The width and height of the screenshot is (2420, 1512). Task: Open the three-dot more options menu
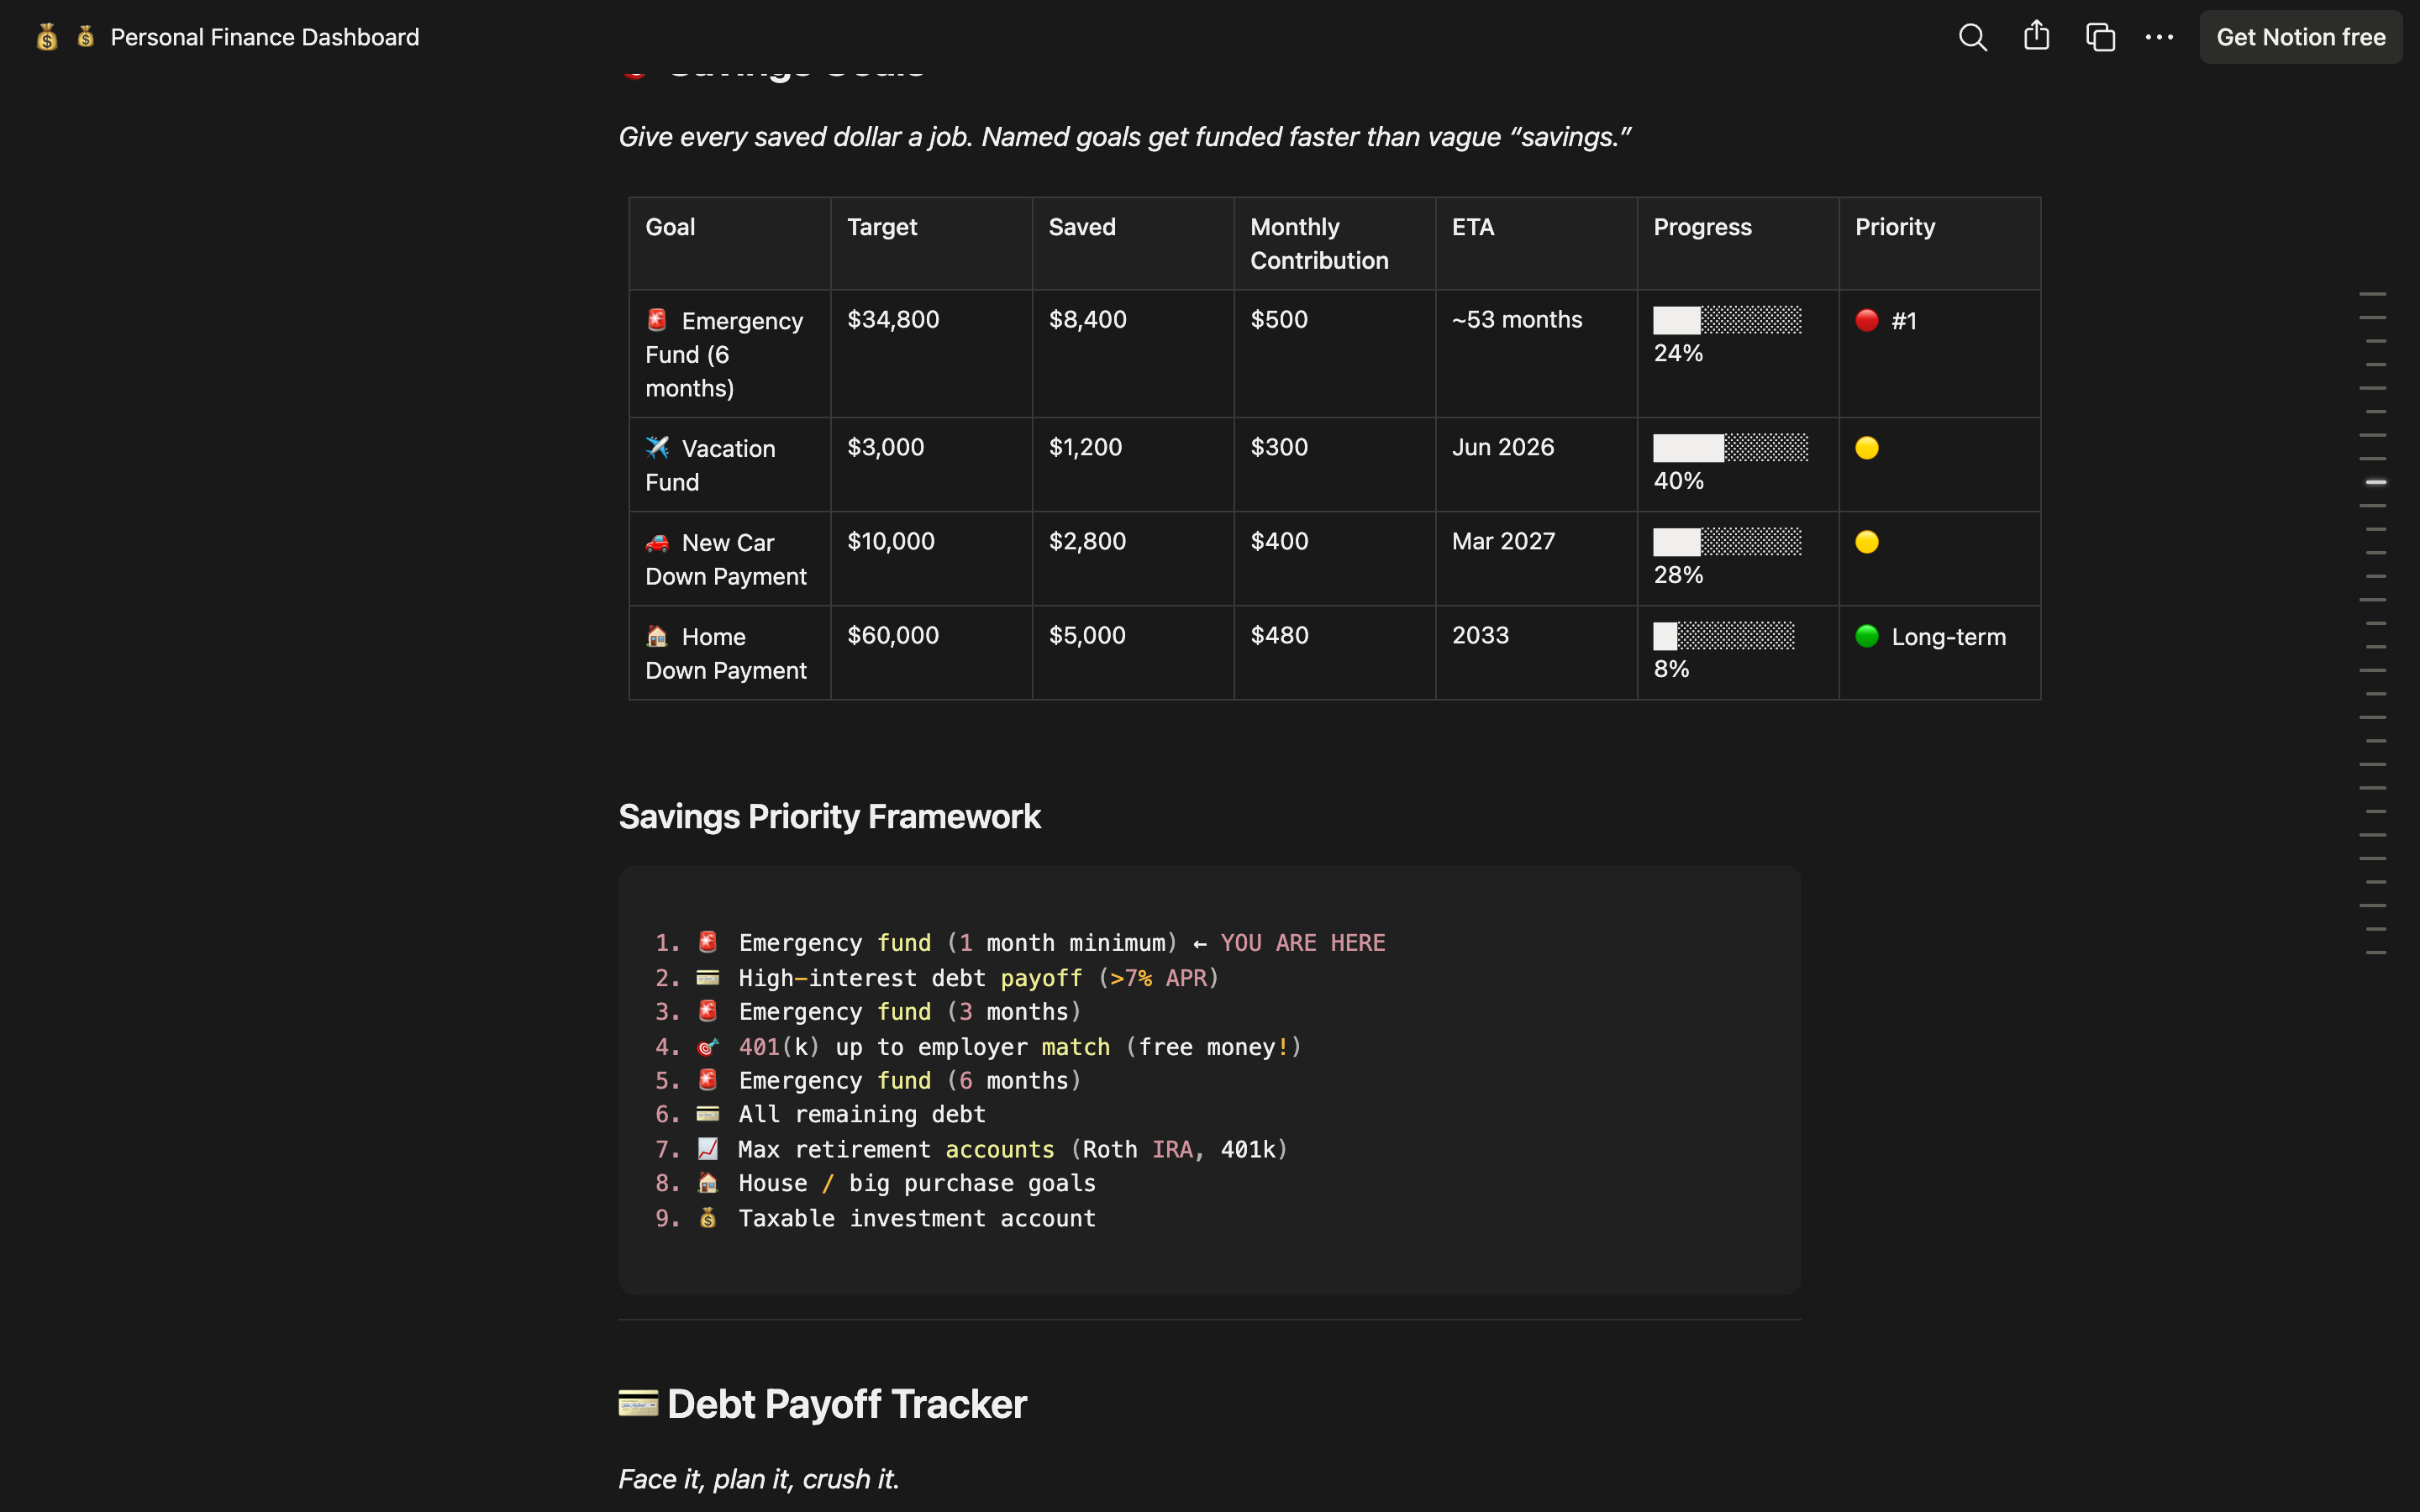point(2159,37)
